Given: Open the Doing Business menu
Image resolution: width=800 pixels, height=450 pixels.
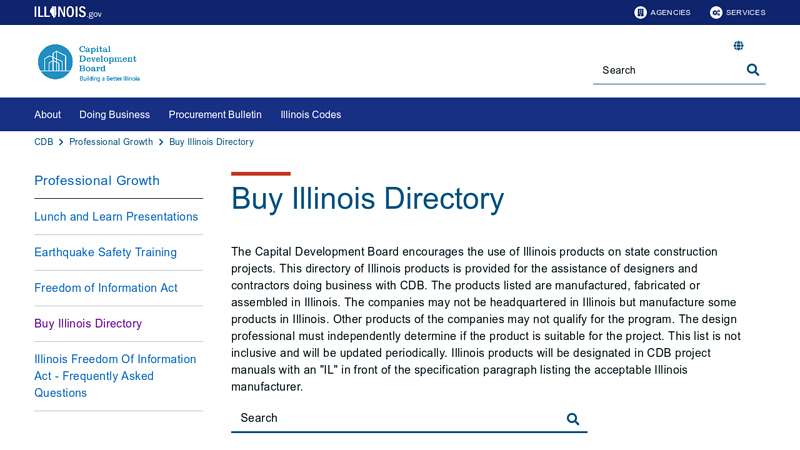Looking at the screenshot, I should click(114, 115).
